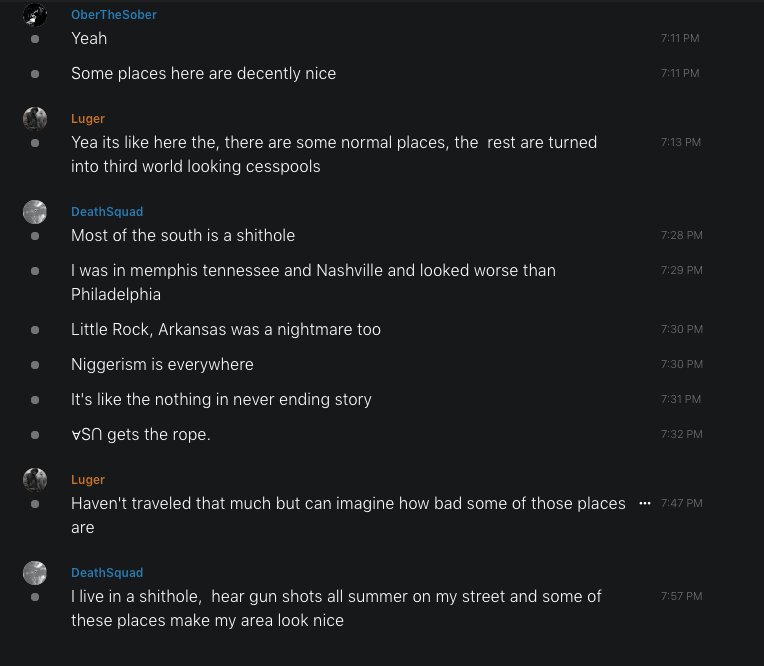Click the 7:47 PM timestamp
This screenshot has height=666, width=764.
coord(681,504)
